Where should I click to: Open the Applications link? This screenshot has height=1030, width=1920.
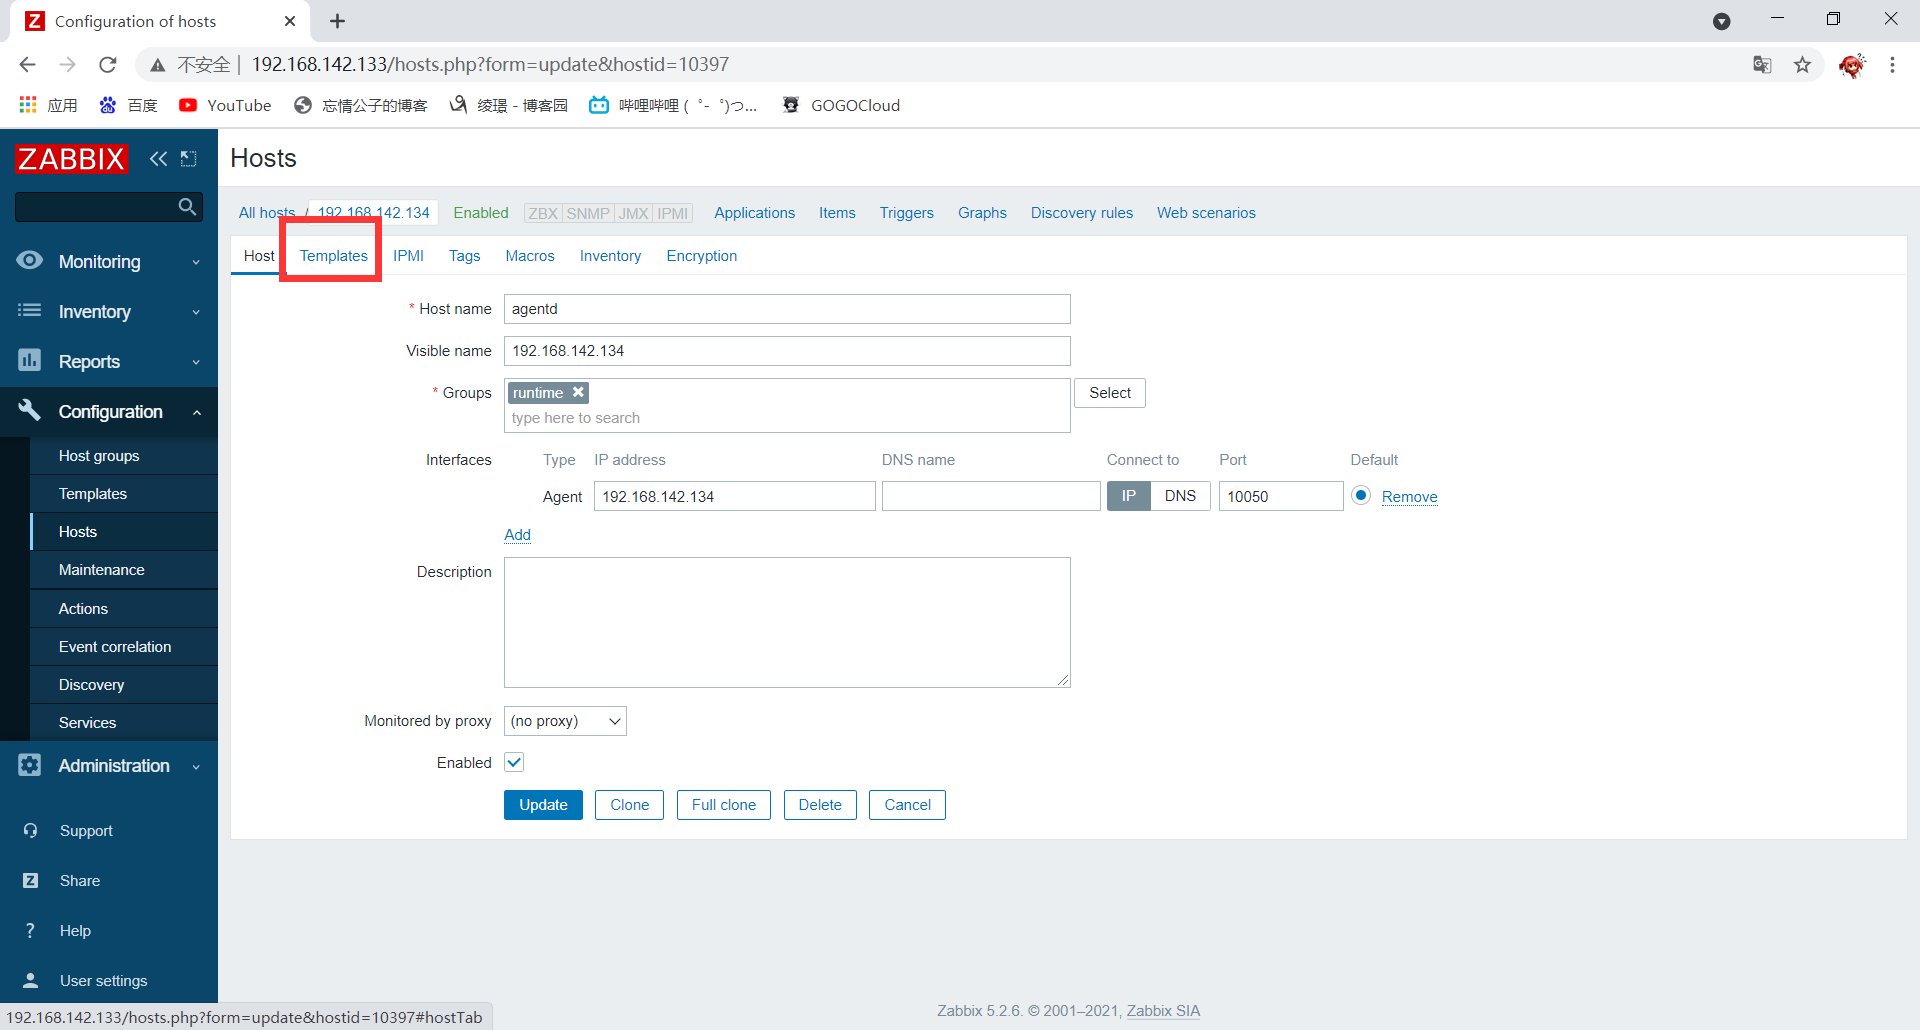tap(754, 213)
